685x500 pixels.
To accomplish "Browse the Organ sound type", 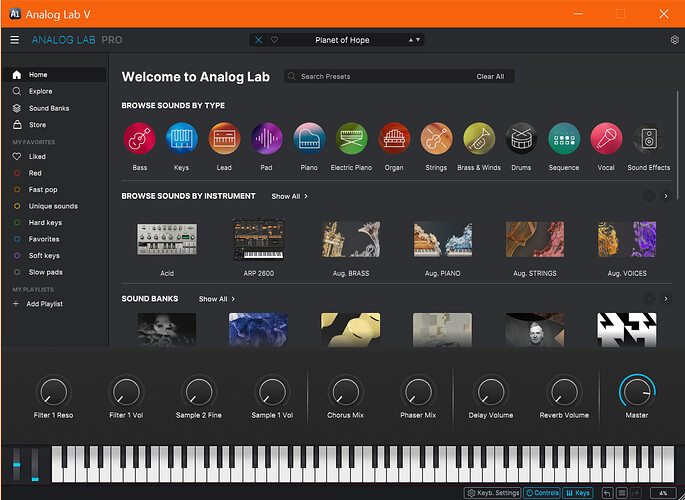I will click(x=394, y=139).
